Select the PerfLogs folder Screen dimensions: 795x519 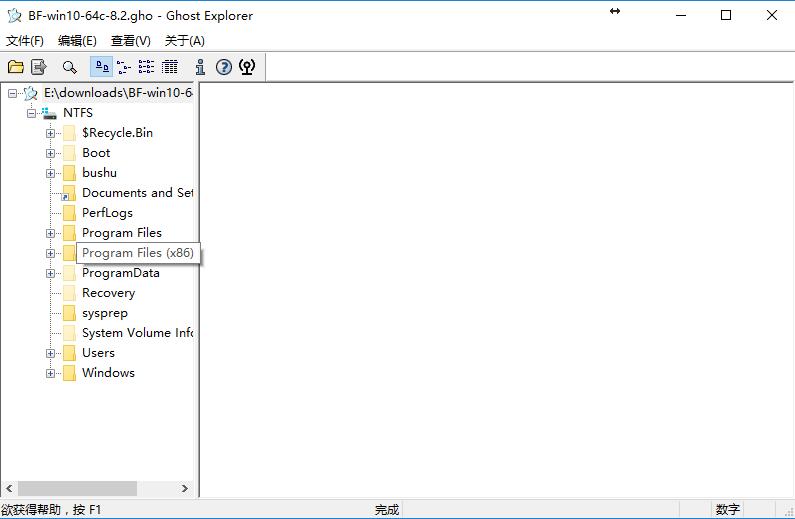click(107, 213)
